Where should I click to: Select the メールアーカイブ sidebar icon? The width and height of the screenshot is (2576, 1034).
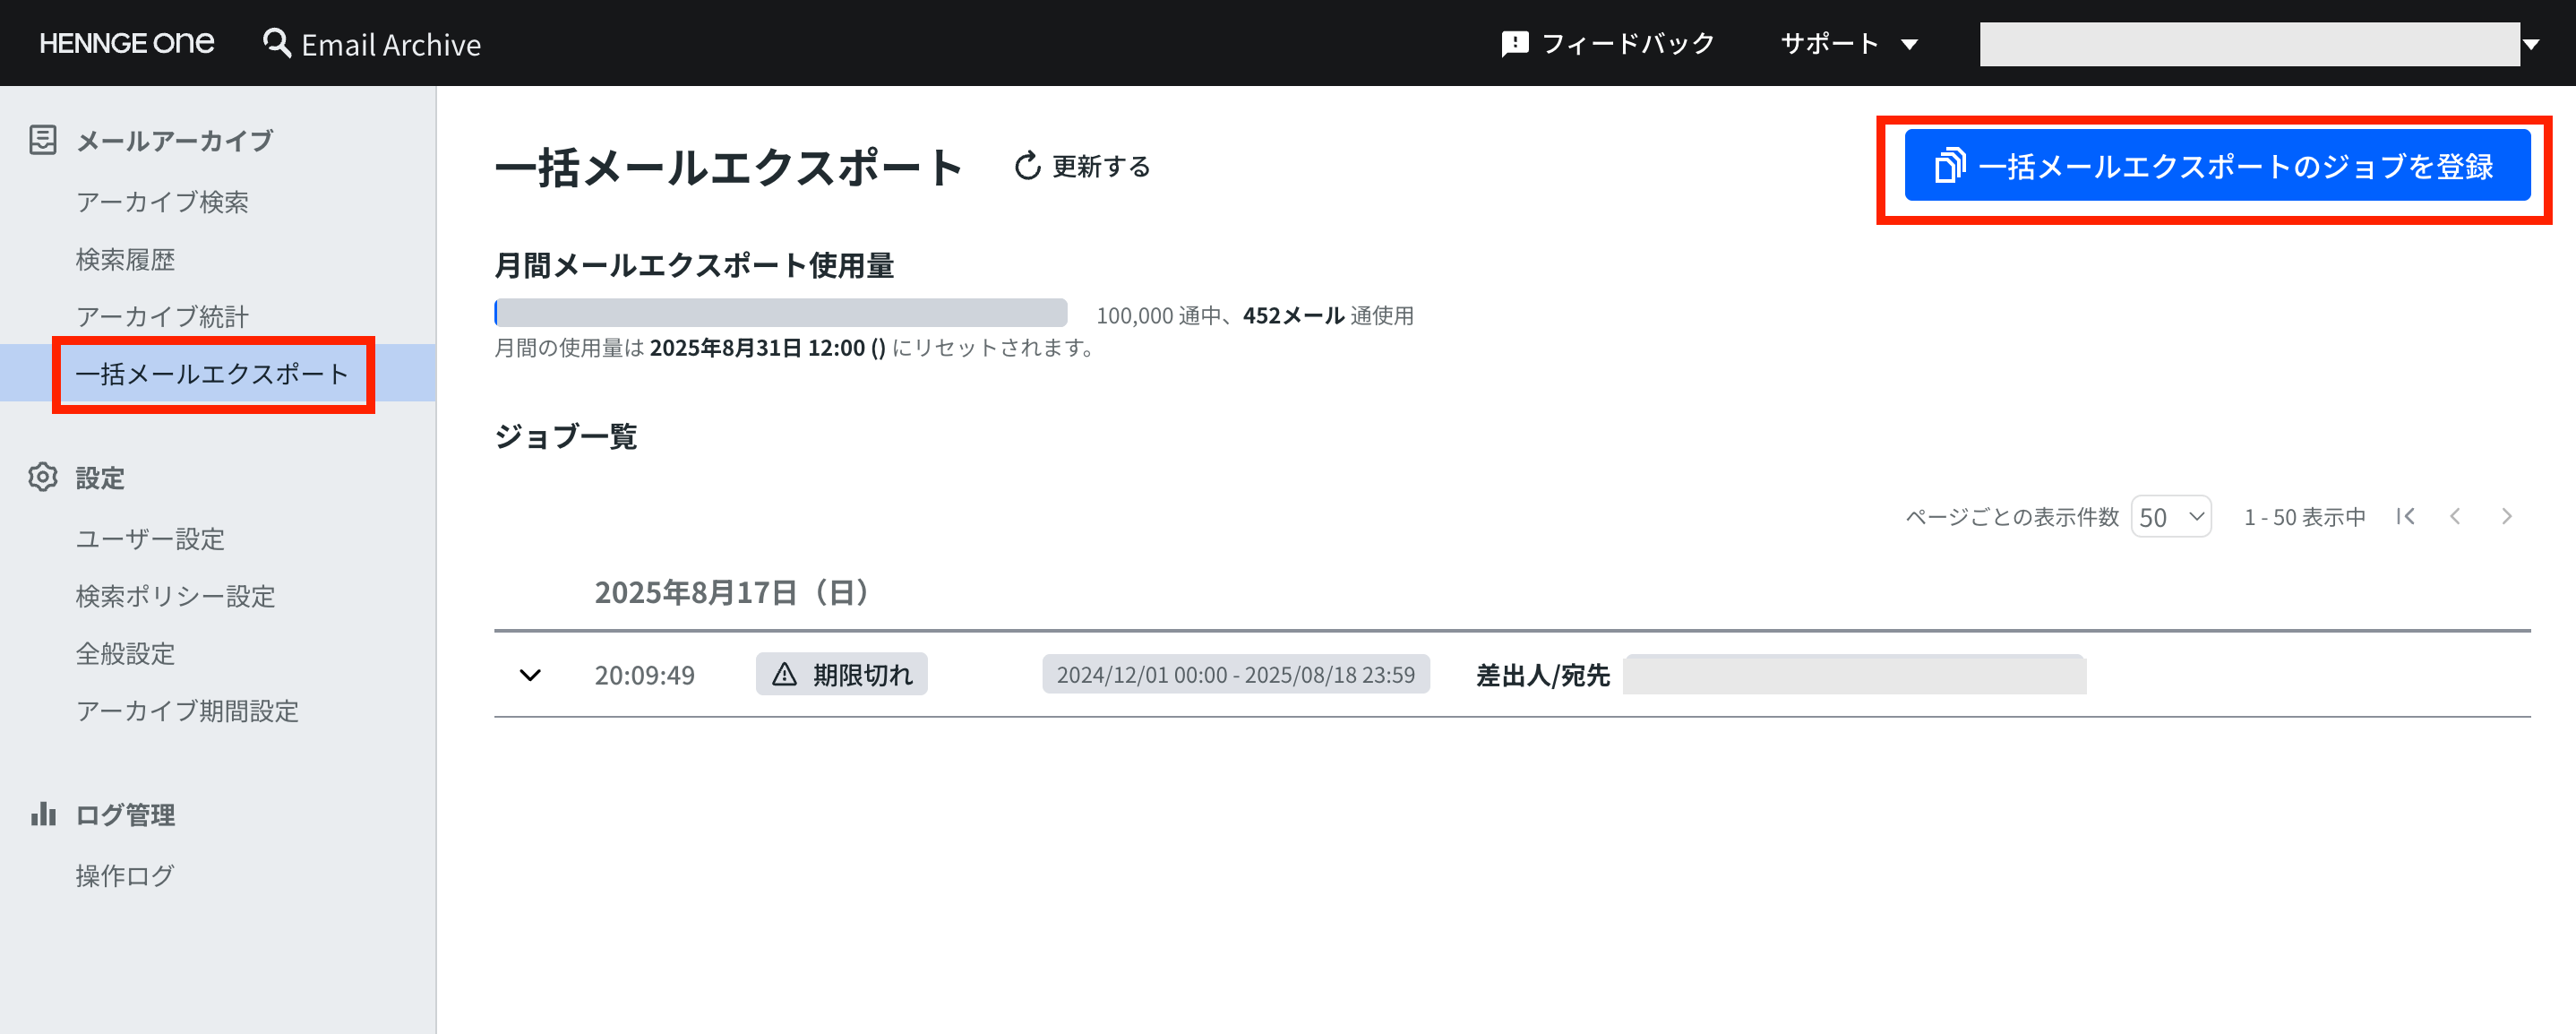(42, 140)
